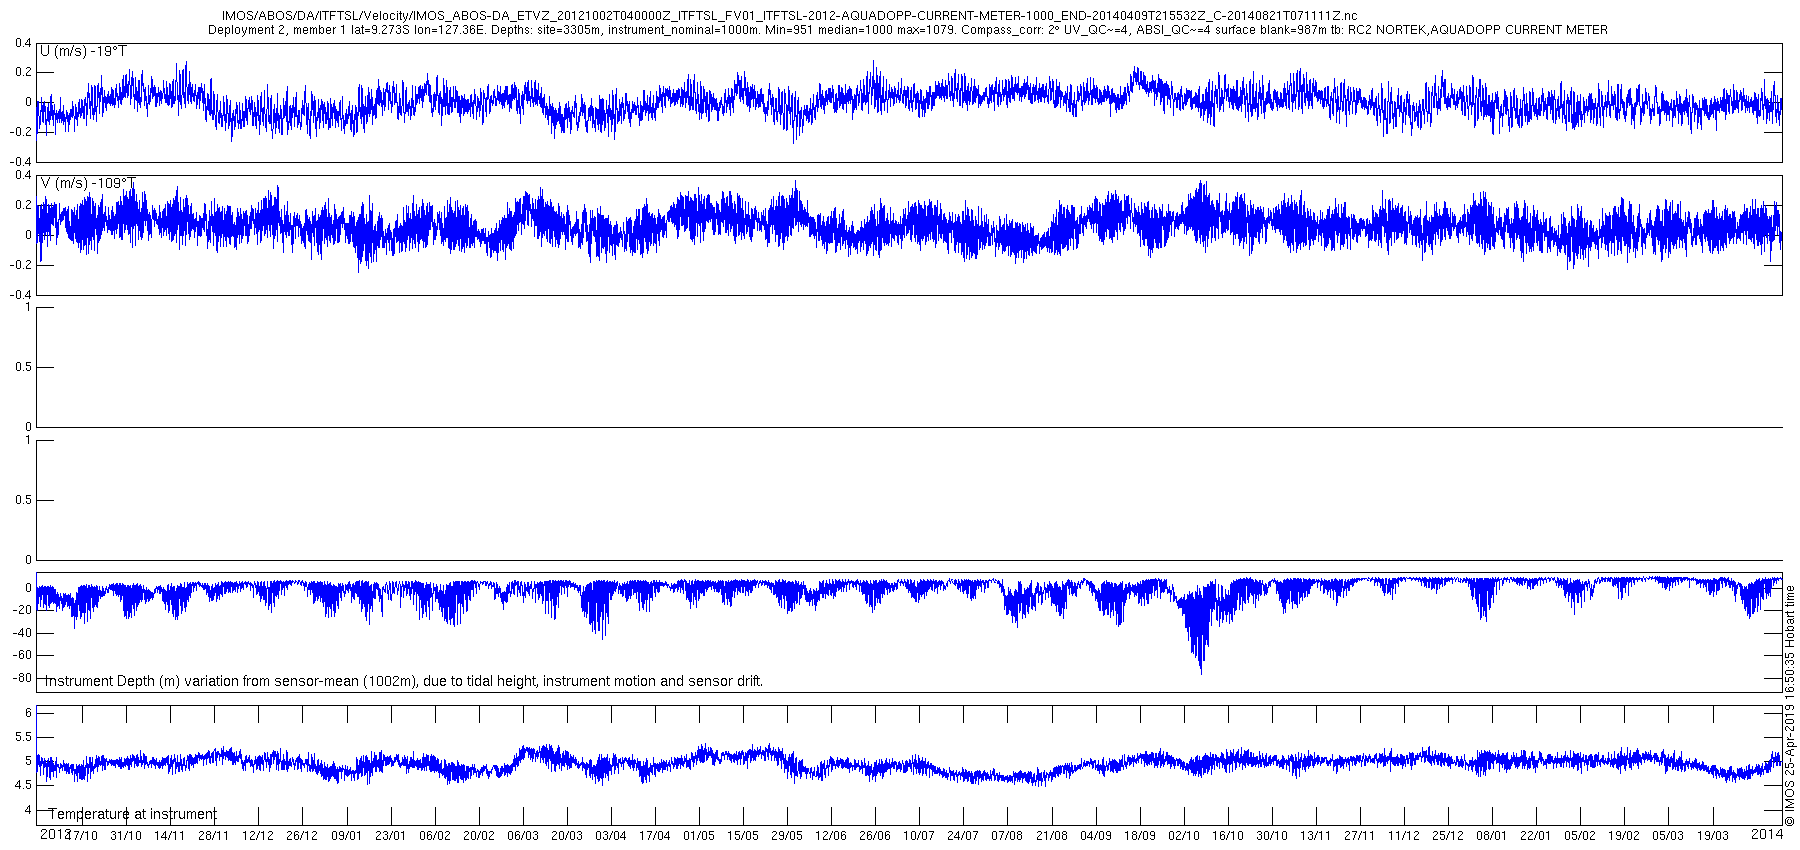Screen dimensions: 1800x850
Task: Click the '15/05' date tick label
Action: [743, 835]
